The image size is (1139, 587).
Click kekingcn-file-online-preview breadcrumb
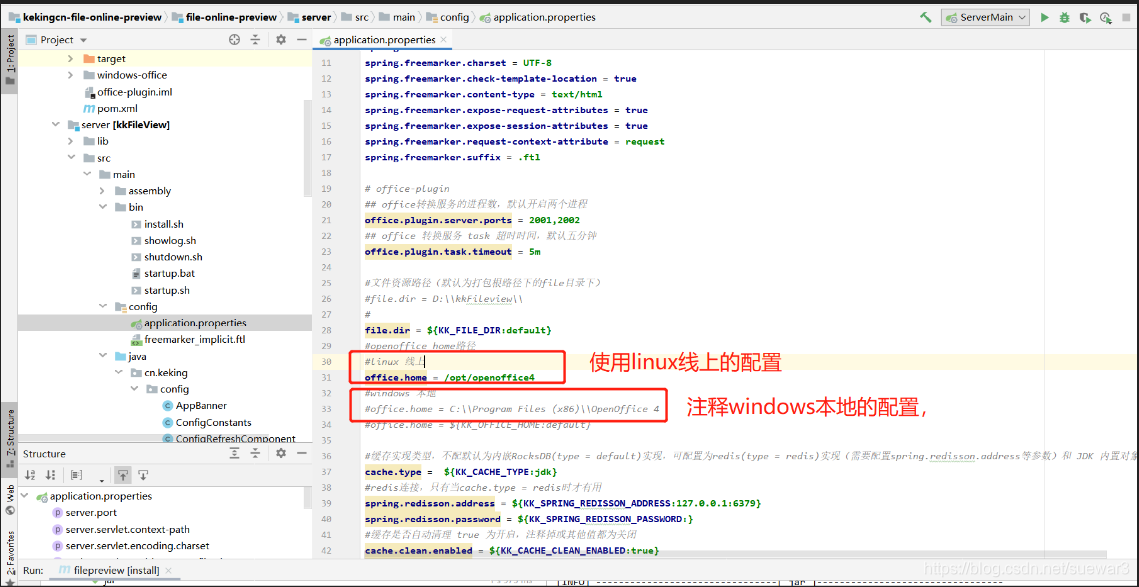tap(85, 17)
